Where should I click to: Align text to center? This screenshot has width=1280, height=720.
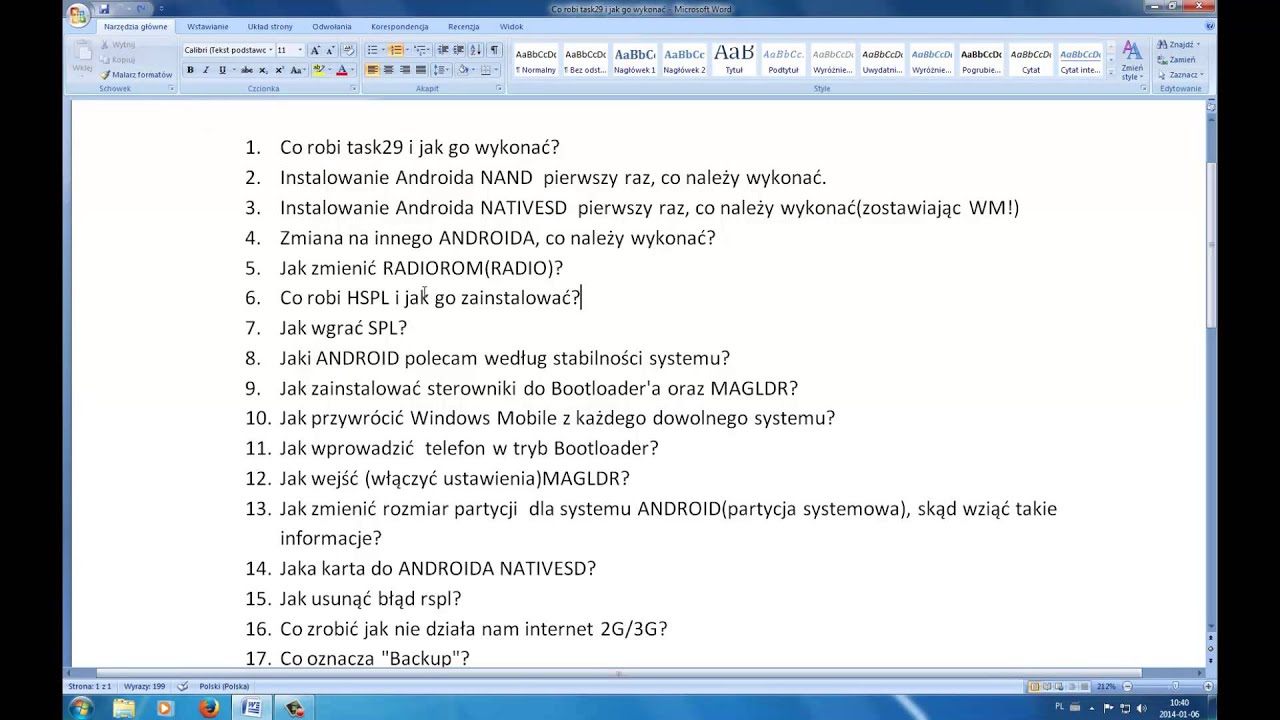pyautogui.click(x=389, y=70)
